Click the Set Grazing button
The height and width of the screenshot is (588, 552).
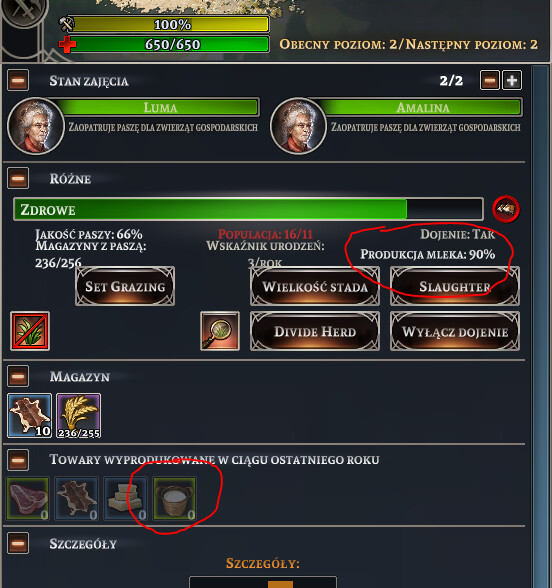[x=125, y=286]
